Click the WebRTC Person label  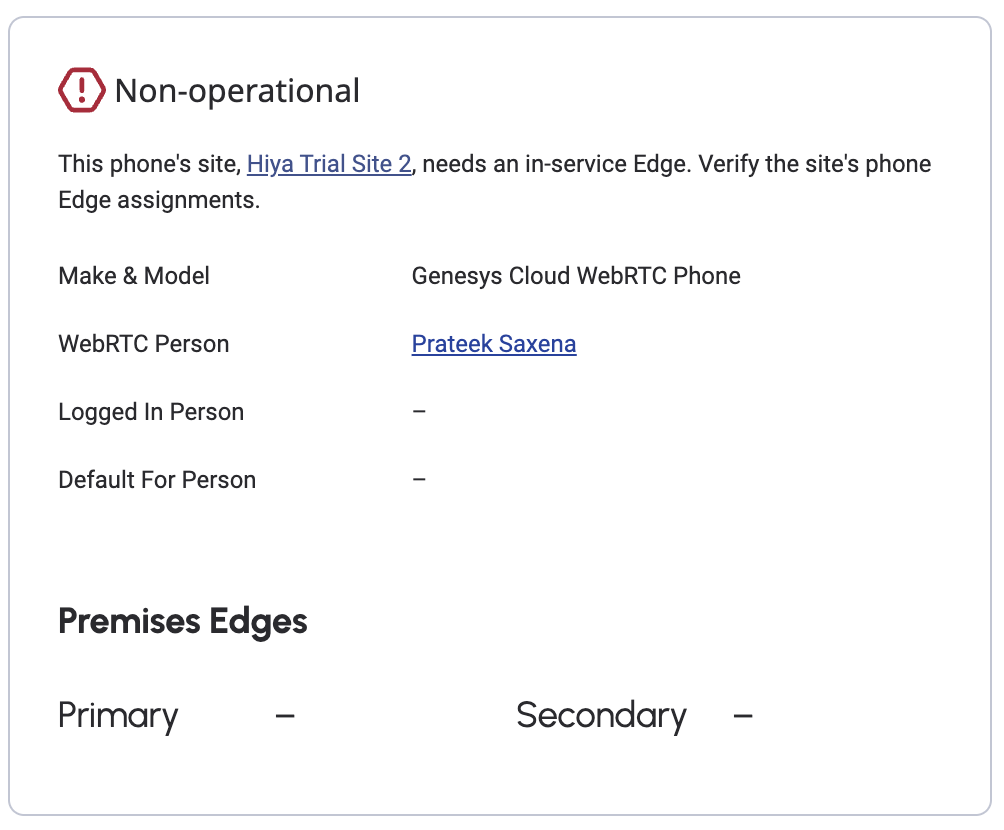(x=144, y=344)
